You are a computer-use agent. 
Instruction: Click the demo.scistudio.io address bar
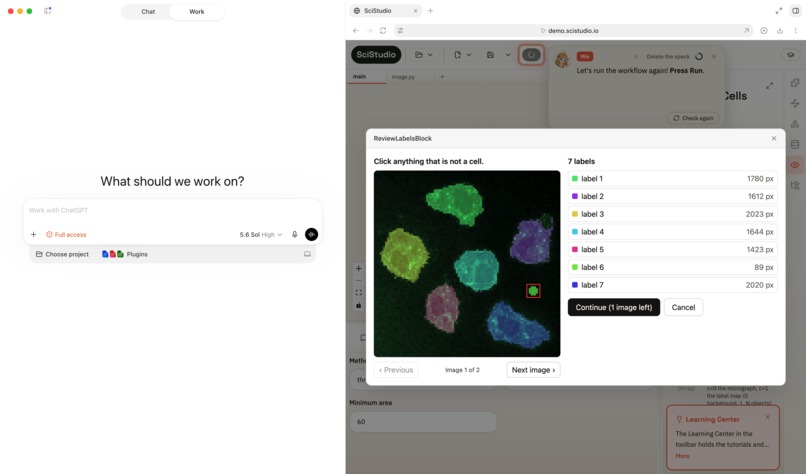click(x=573, y=31)
